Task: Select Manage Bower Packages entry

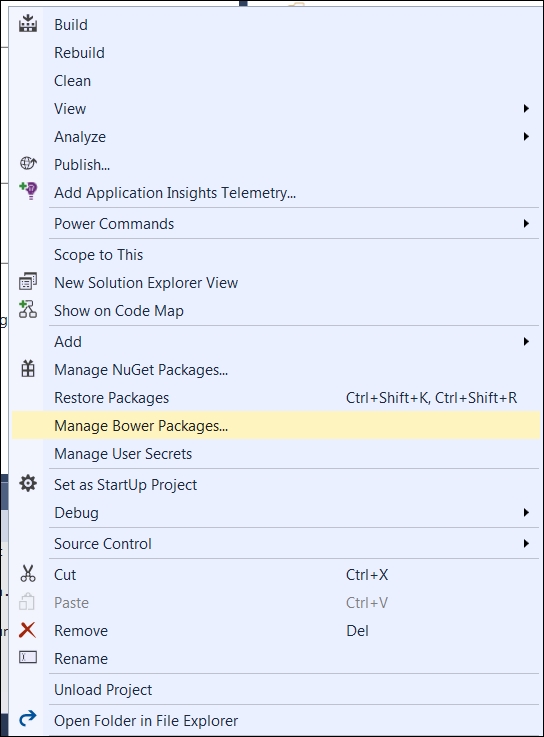Action: point(276,425)
